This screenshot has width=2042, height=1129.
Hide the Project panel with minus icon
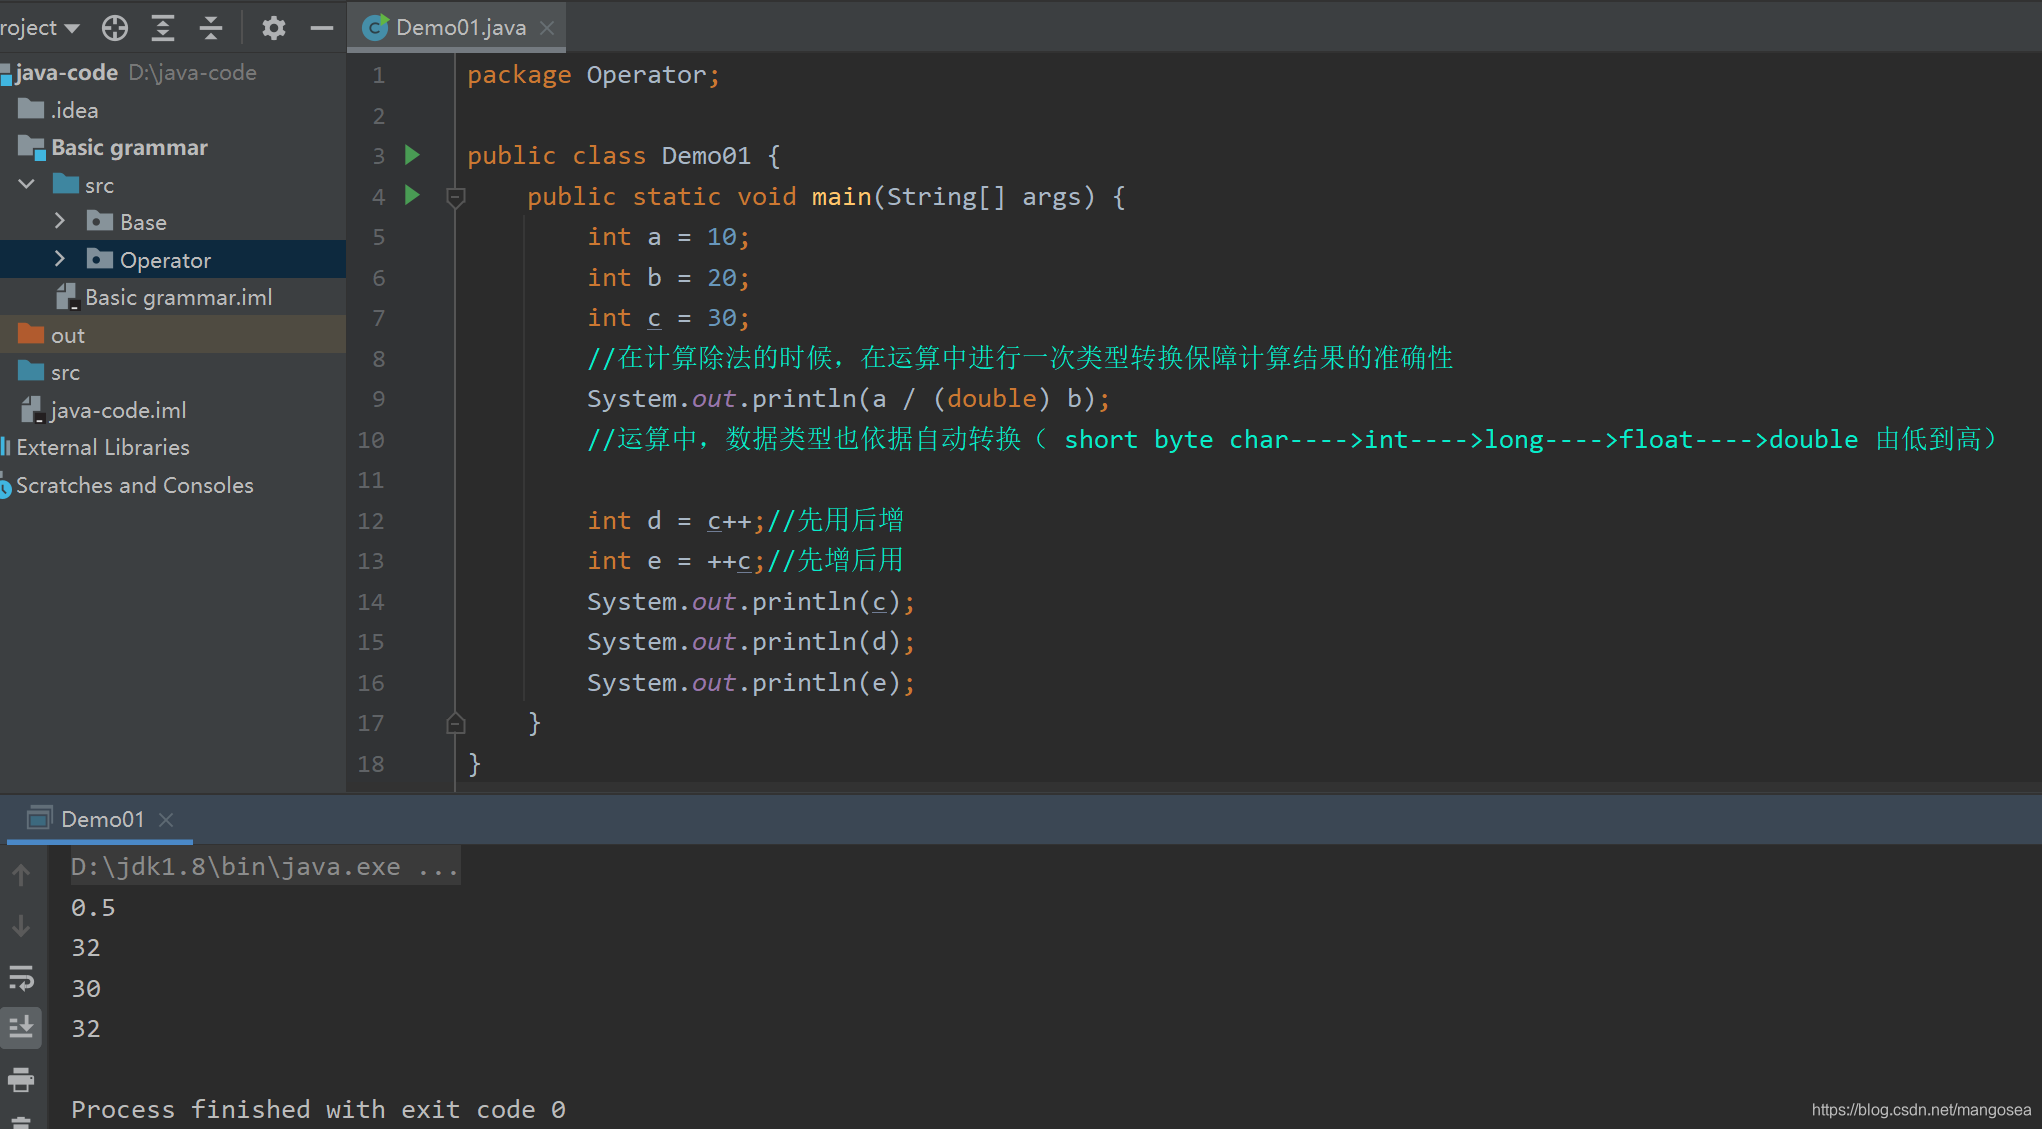point(321,28)
